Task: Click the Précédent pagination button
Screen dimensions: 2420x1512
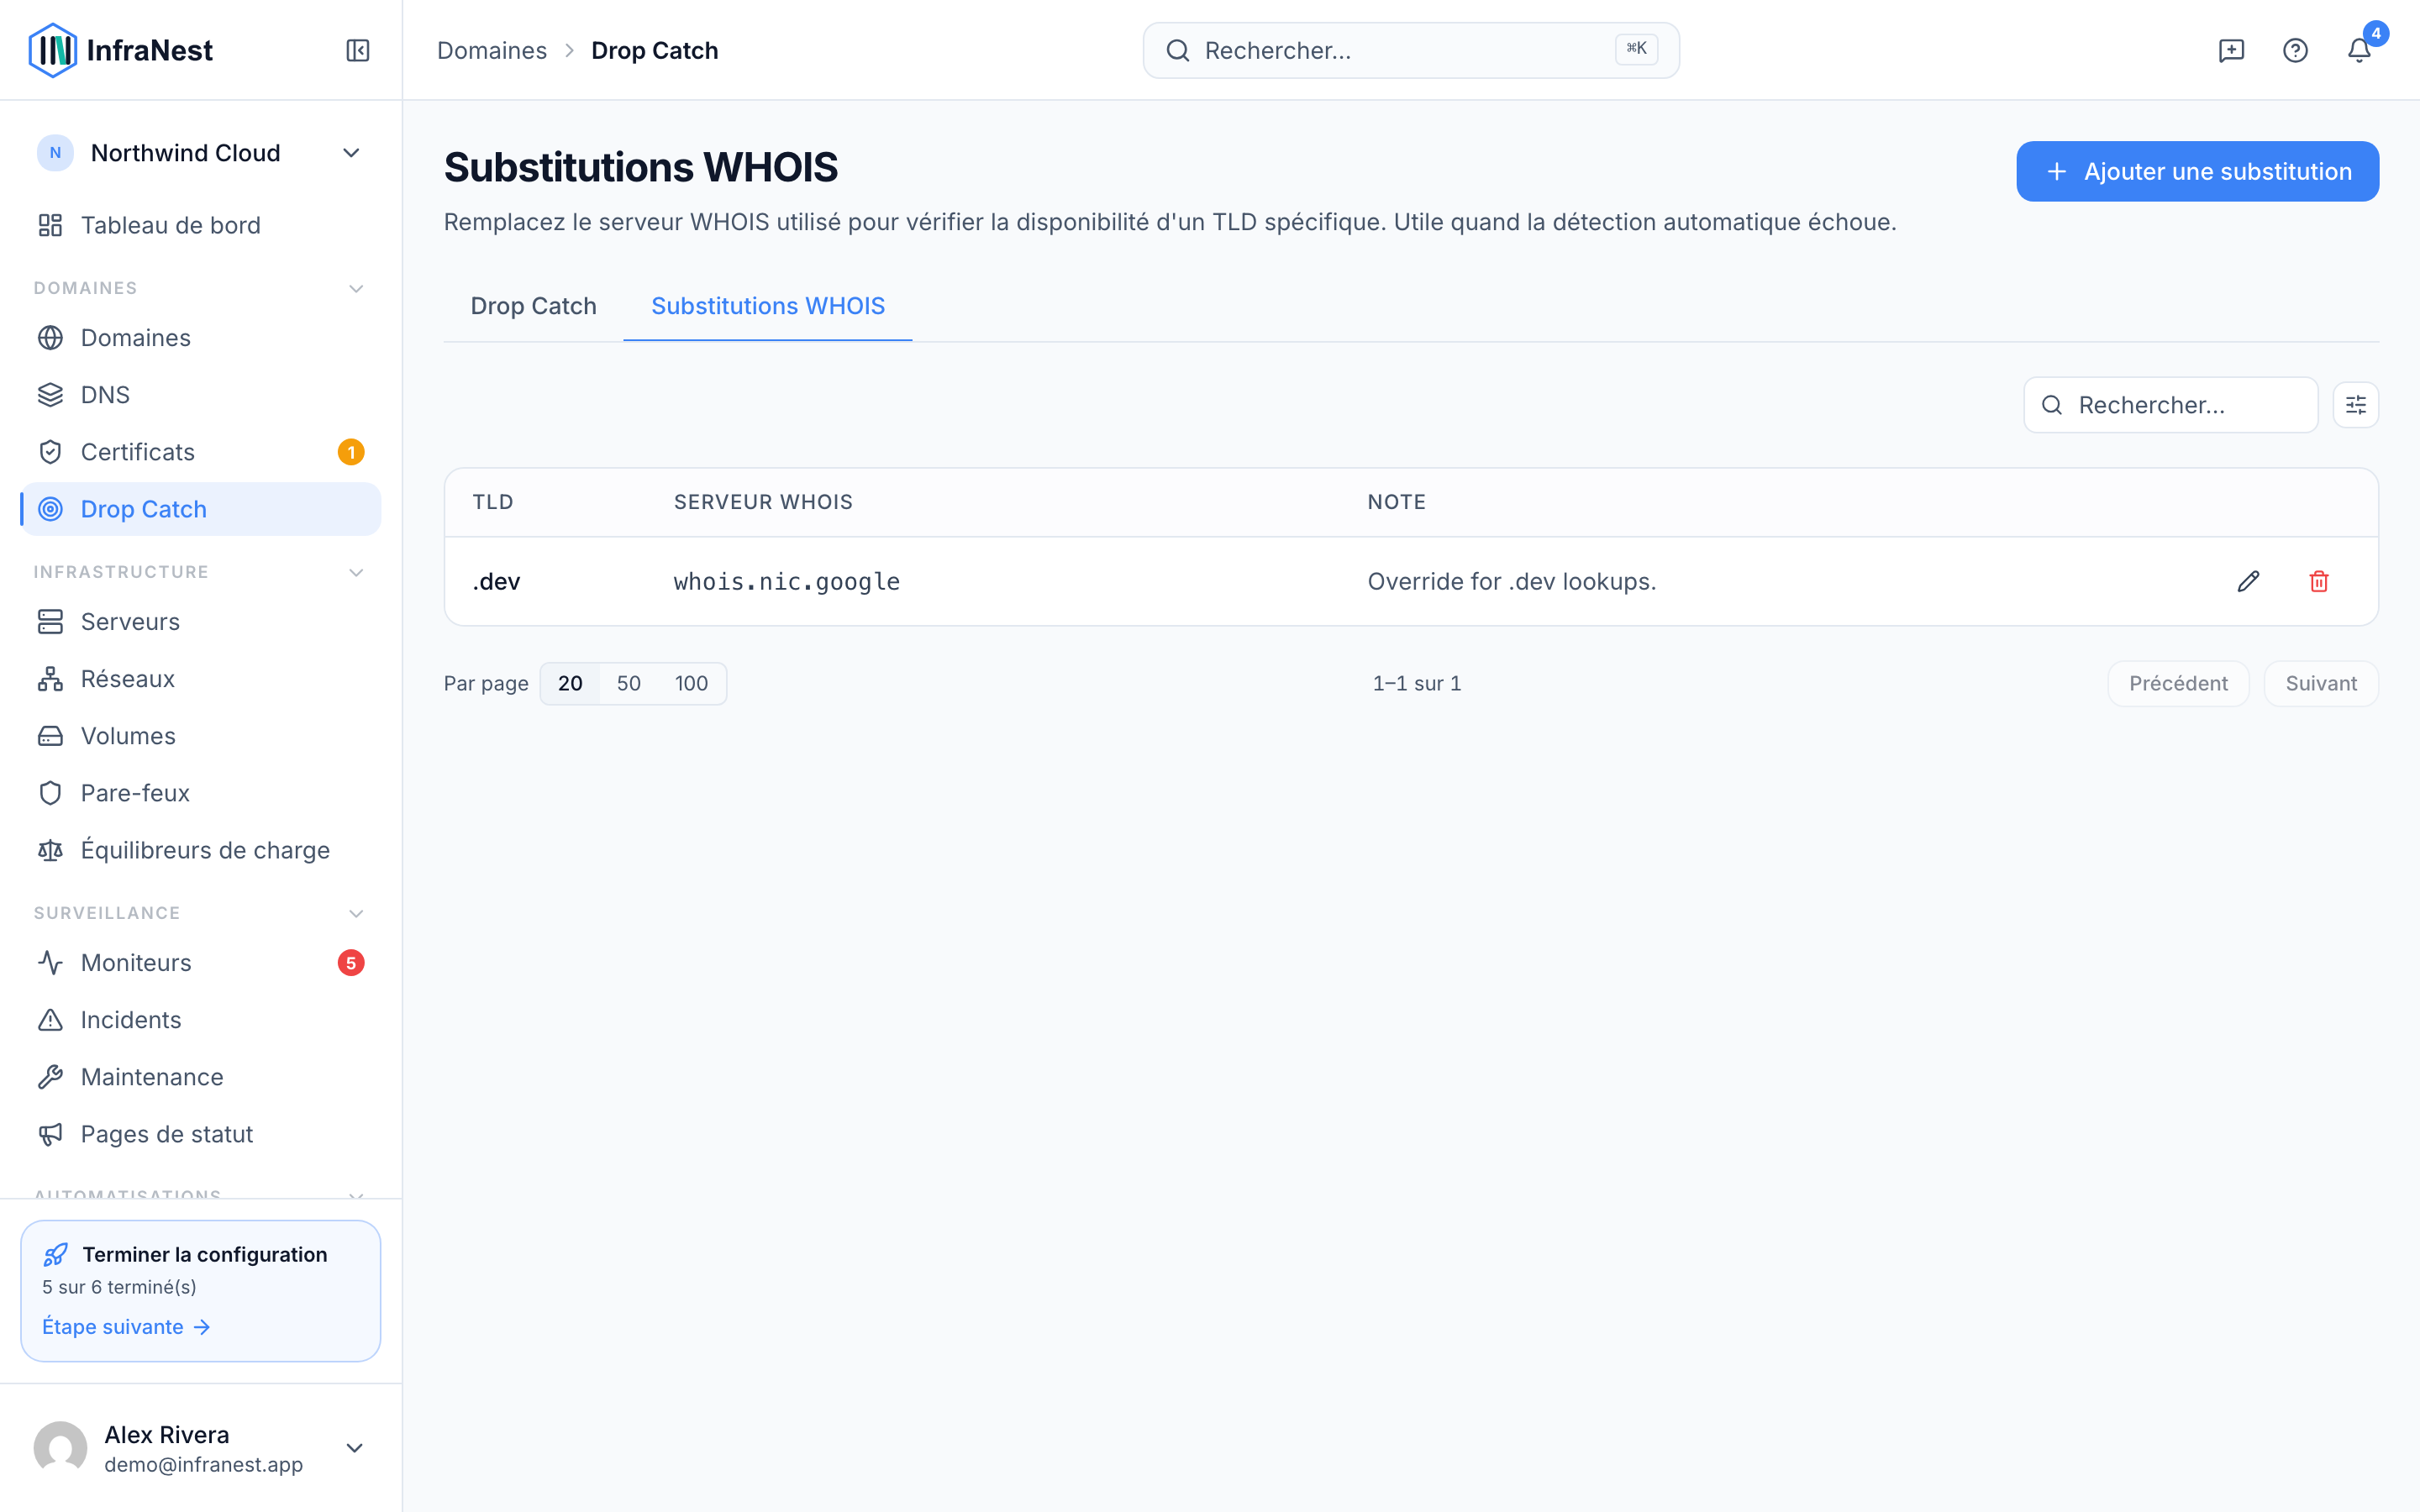Action: (2178, 683)
